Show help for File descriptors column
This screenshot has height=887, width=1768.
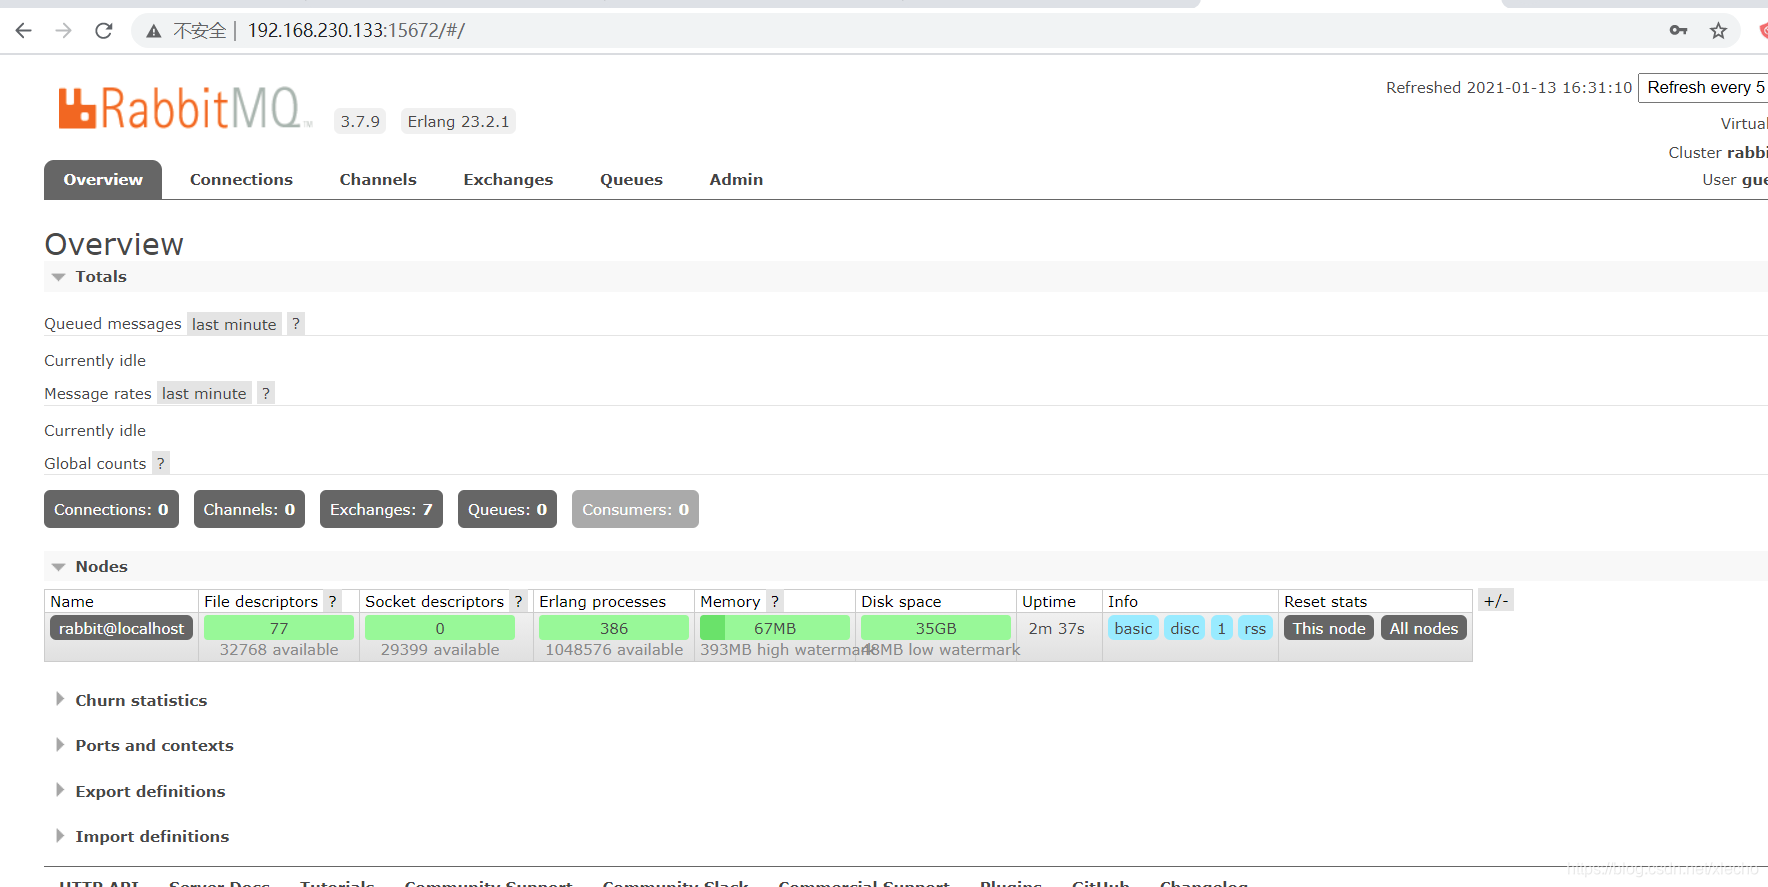332,601
